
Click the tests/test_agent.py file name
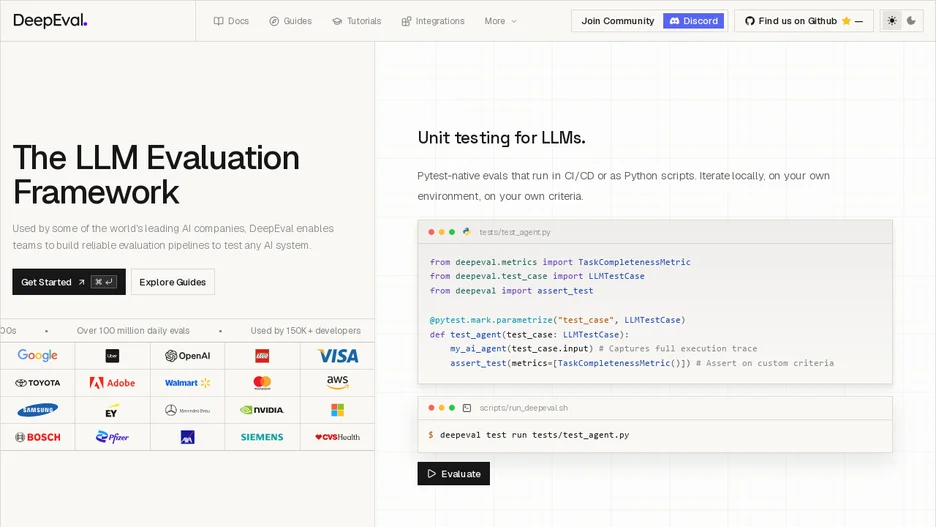[x=515, y=232]
